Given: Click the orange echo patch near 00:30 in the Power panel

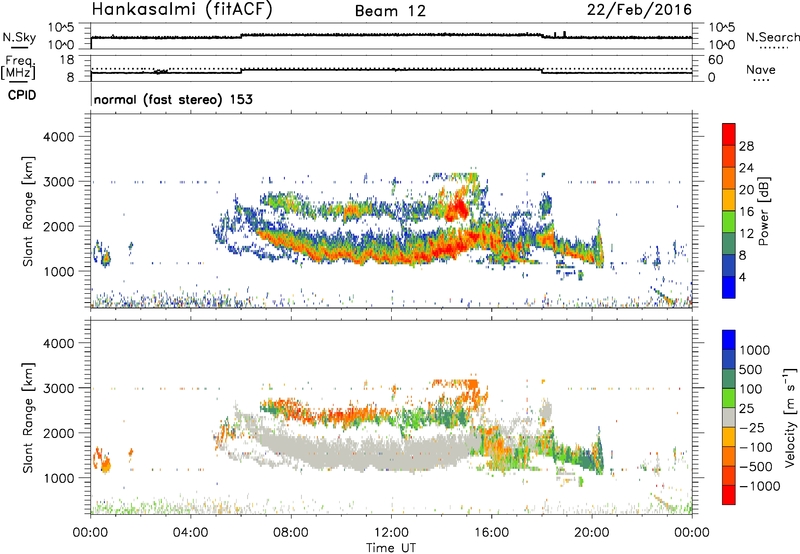Looking at the screenshot, I should coord(106,259).
